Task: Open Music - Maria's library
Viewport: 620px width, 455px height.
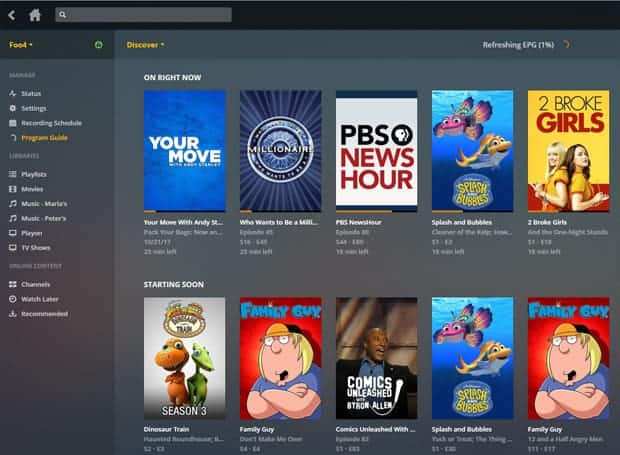Action: (44, 204)
